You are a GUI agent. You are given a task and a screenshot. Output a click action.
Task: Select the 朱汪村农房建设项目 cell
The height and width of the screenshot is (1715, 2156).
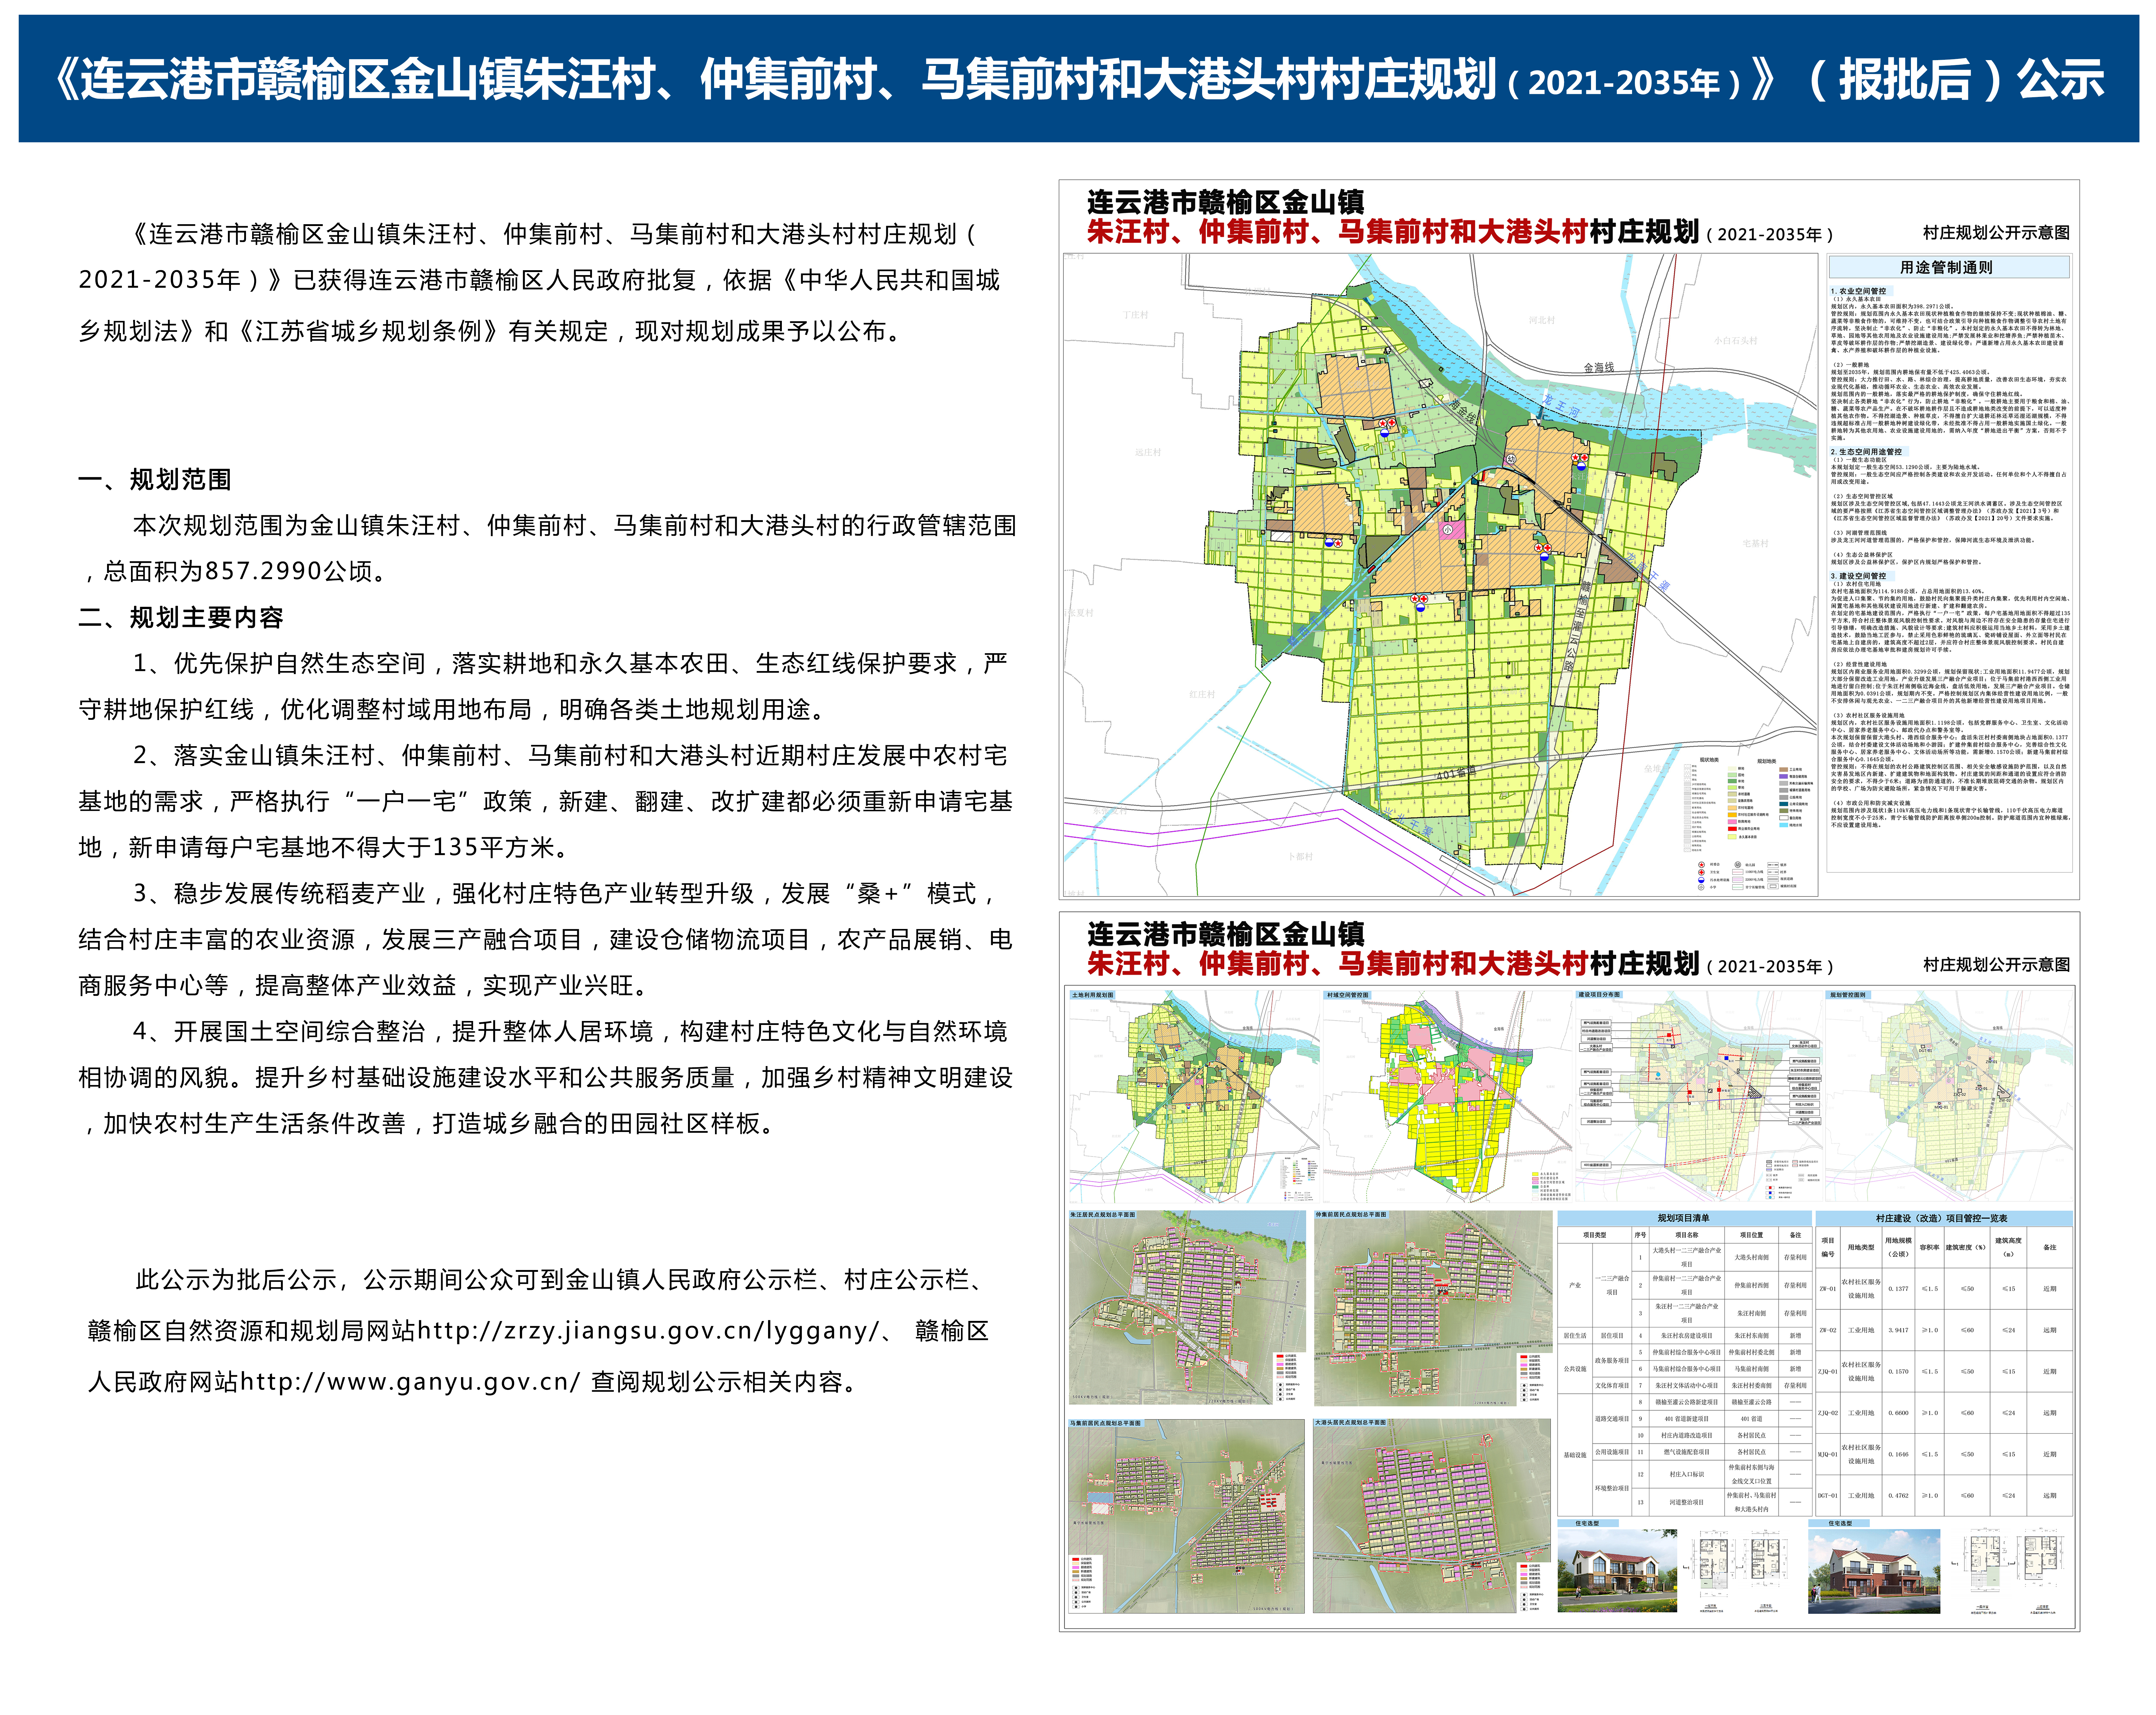[1687, 1336]
